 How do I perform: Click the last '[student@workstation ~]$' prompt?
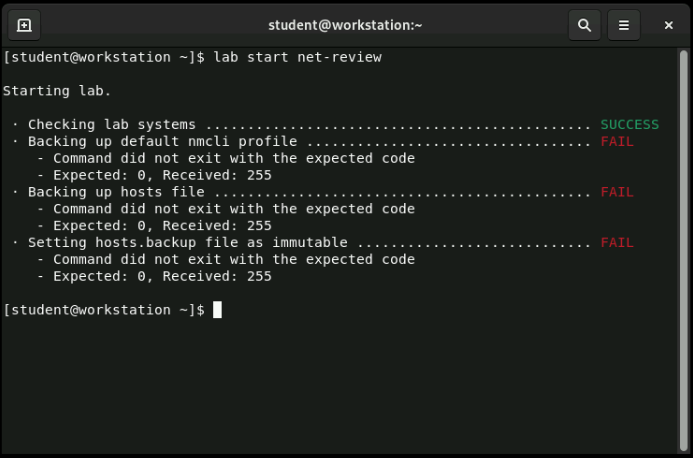103,310
